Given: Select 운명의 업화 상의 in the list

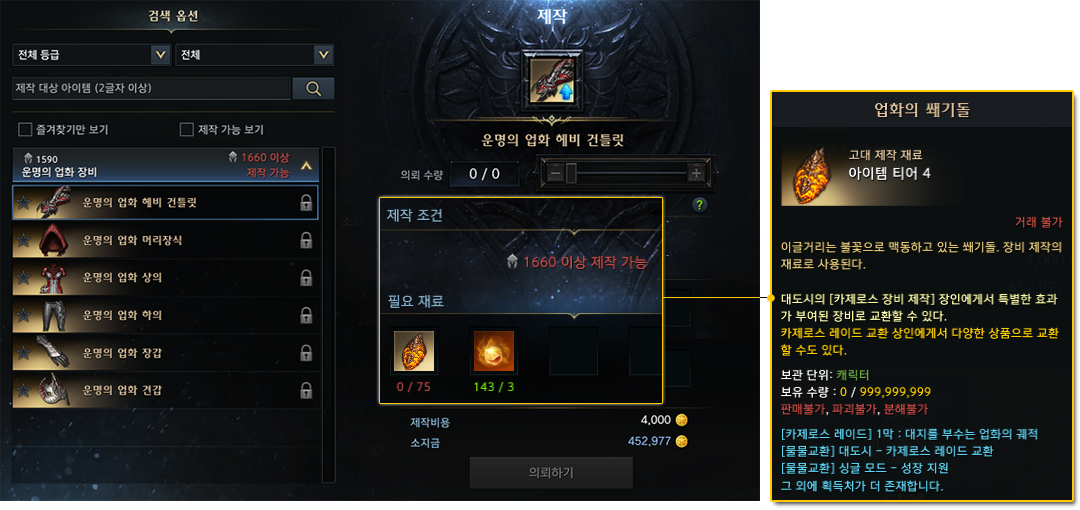Looking at the screenshot, I should [165, 278].
